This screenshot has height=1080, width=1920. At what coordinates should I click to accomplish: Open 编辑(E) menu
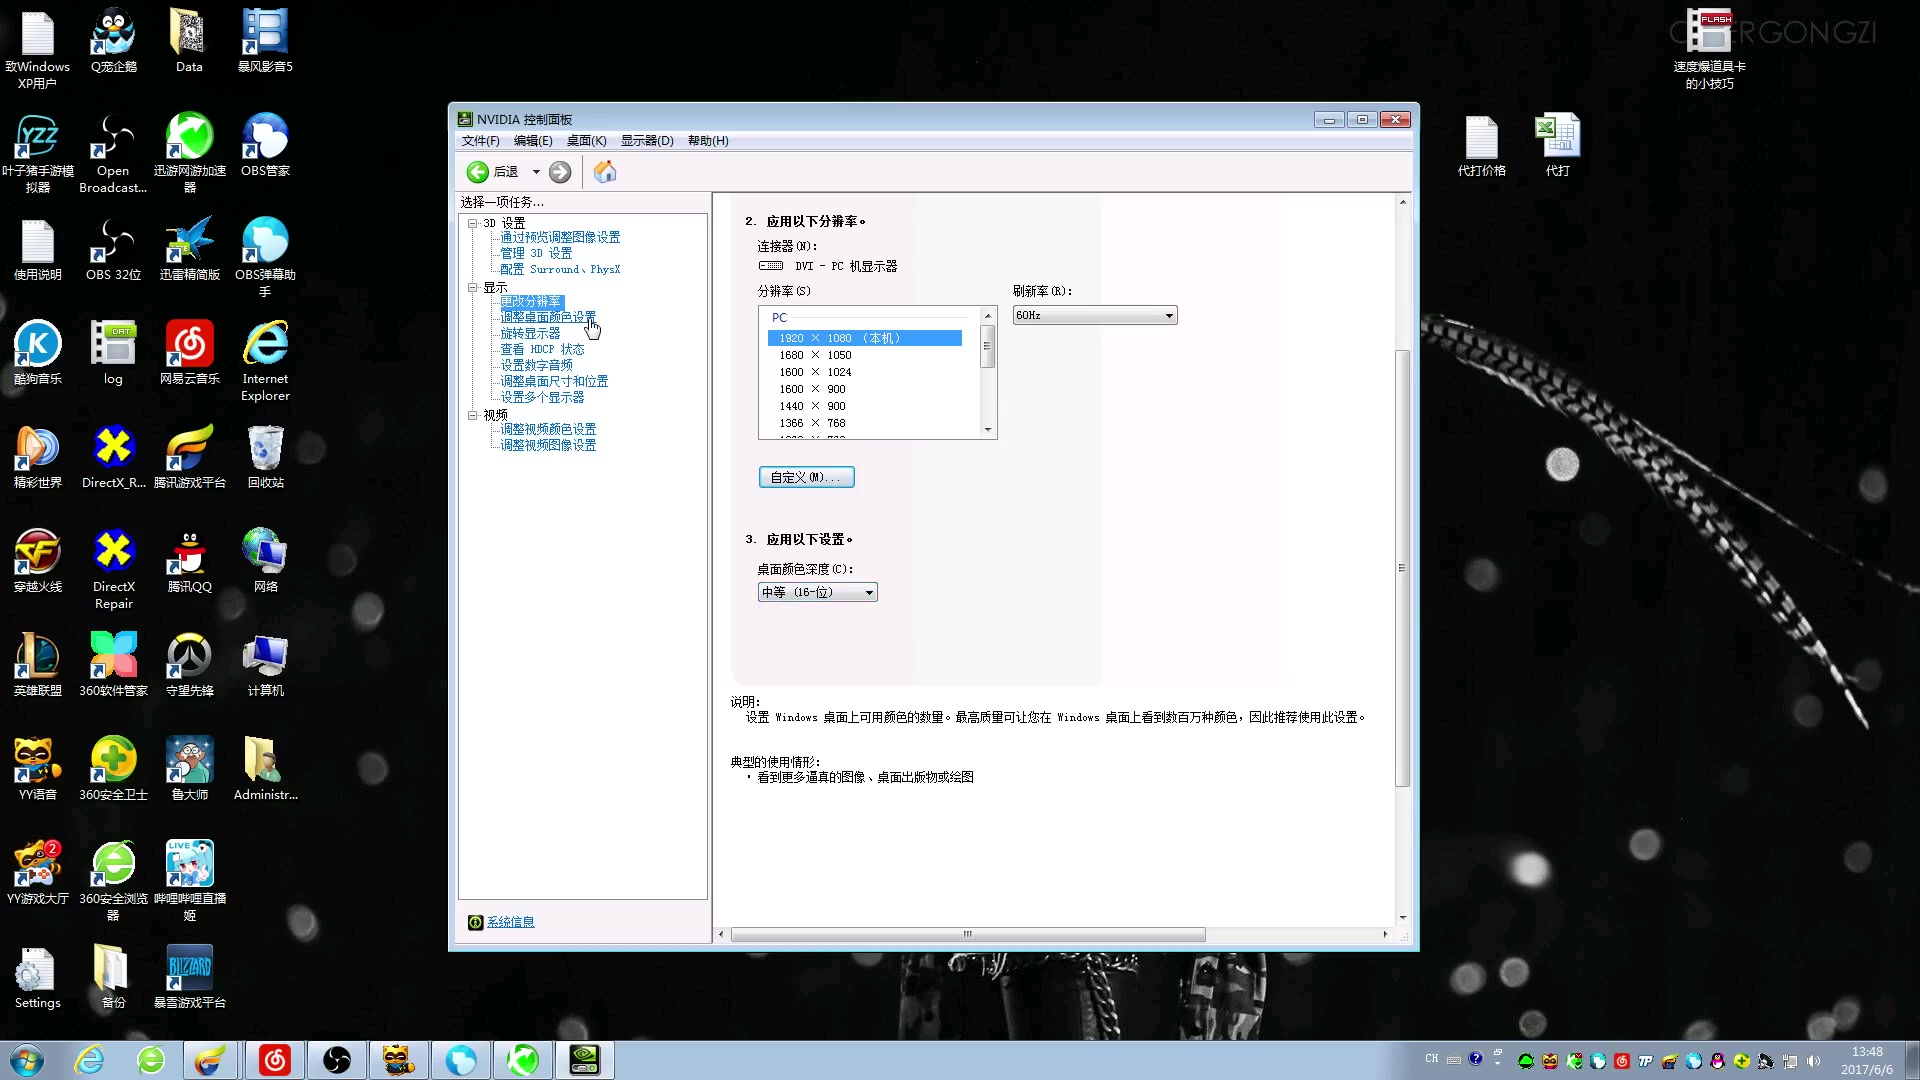click(533, 141)
